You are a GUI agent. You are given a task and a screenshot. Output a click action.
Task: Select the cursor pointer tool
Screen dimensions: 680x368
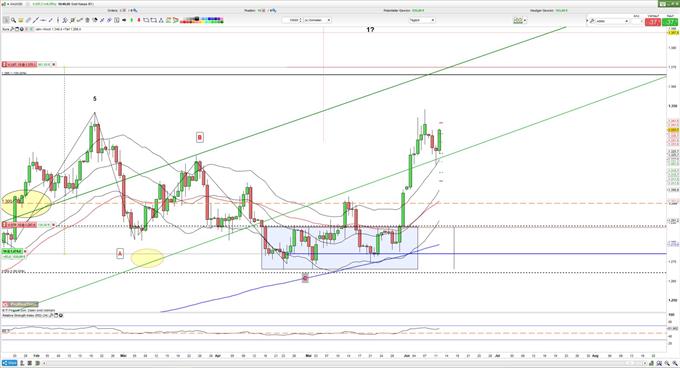click(x=5, y=20)
